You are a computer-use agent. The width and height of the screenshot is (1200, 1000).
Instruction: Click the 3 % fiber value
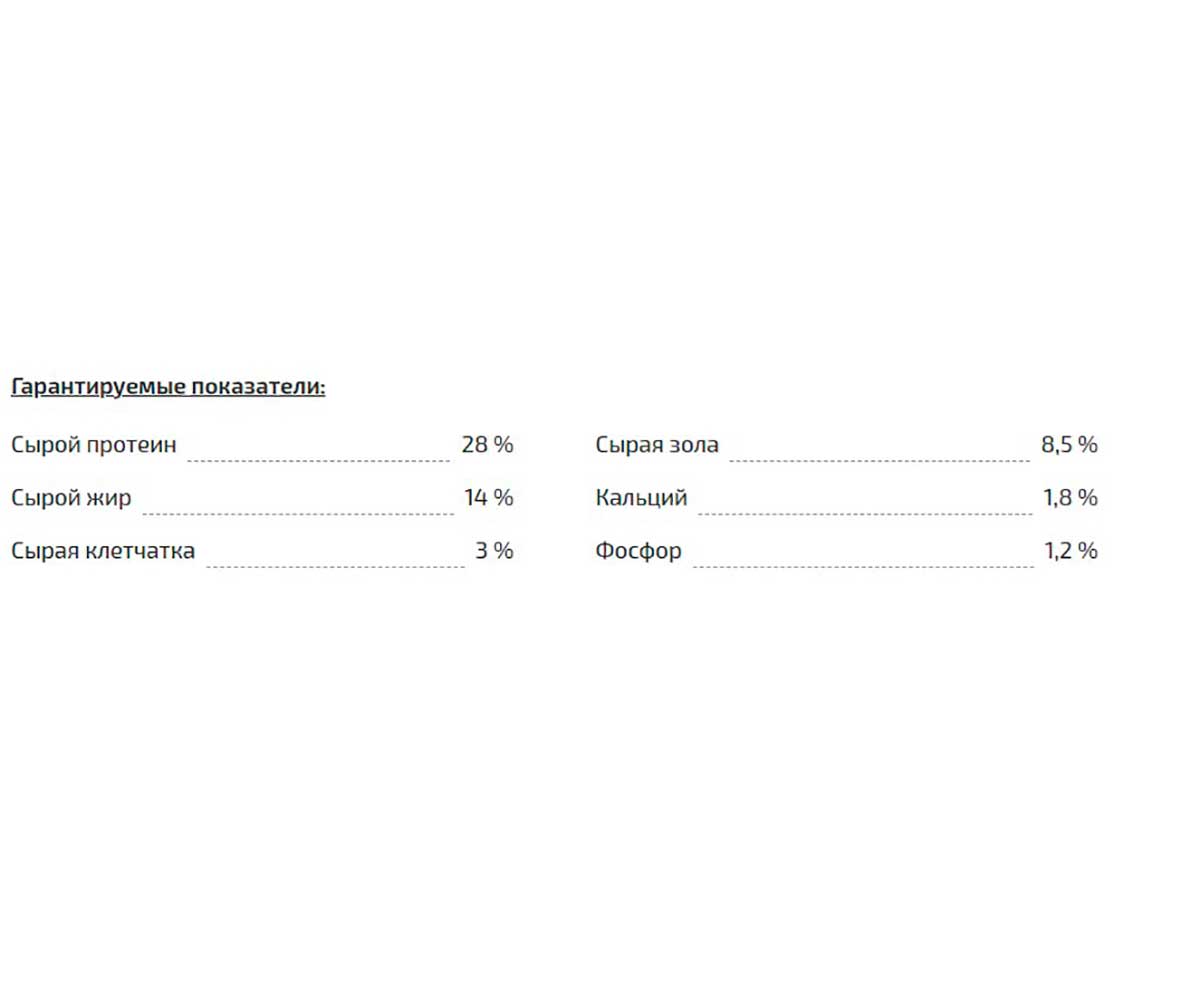tap(494, 551)
